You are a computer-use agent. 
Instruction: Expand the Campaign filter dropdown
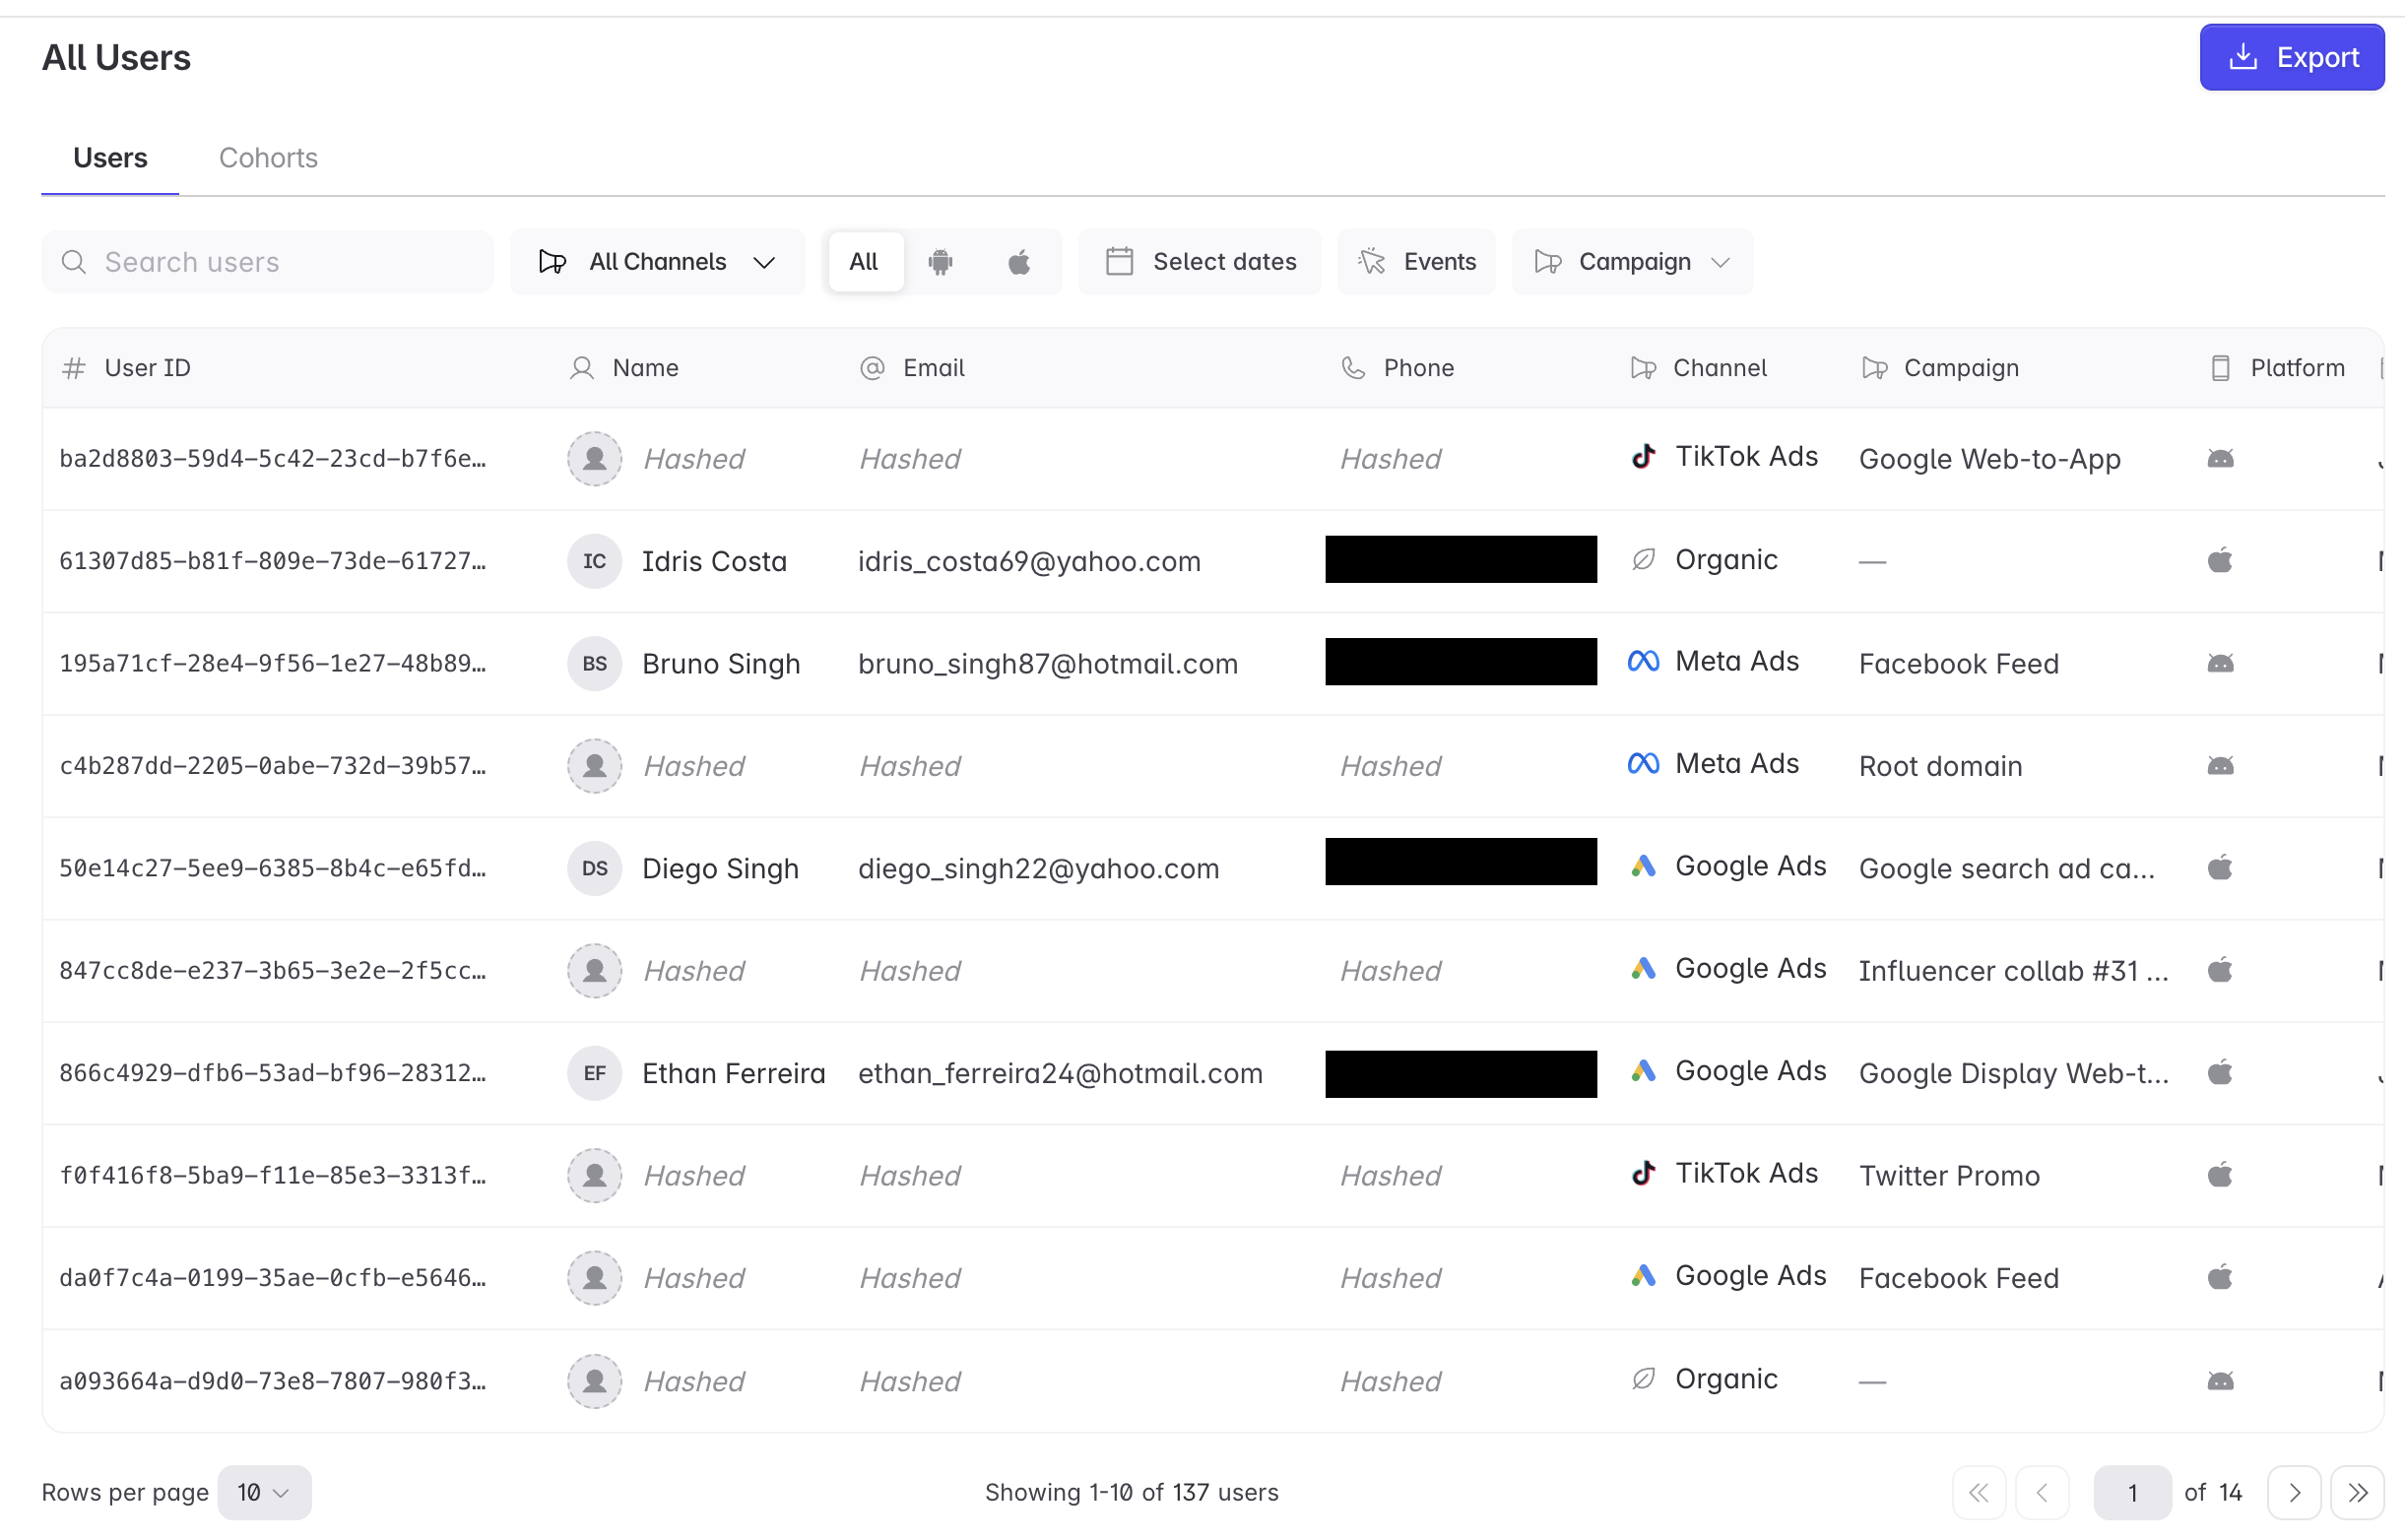(x=1632, y=262)
